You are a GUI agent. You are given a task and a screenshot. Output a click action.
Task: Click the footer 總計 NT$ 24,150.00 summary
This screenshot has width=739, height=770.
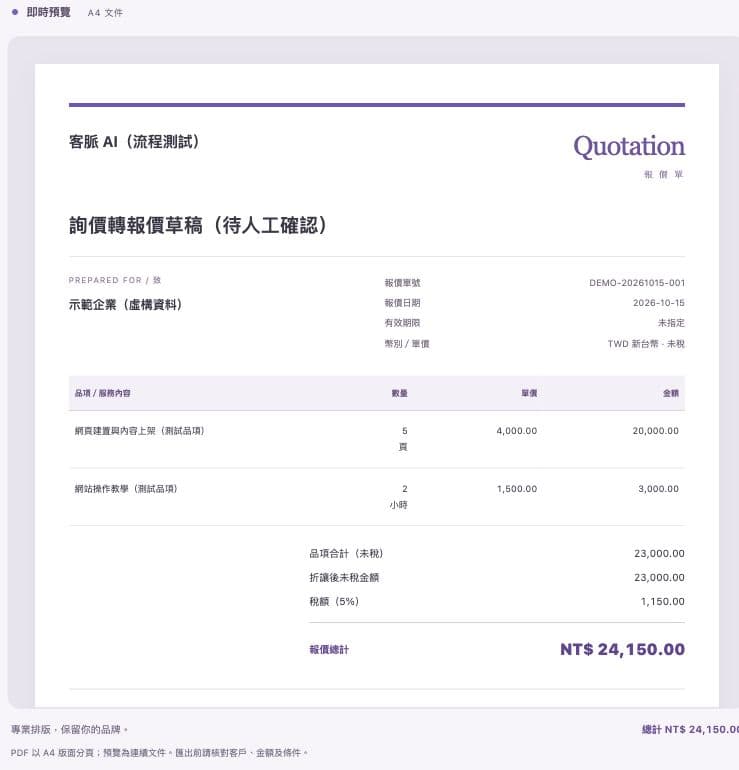pyautogui.click(x=690, y=729)
